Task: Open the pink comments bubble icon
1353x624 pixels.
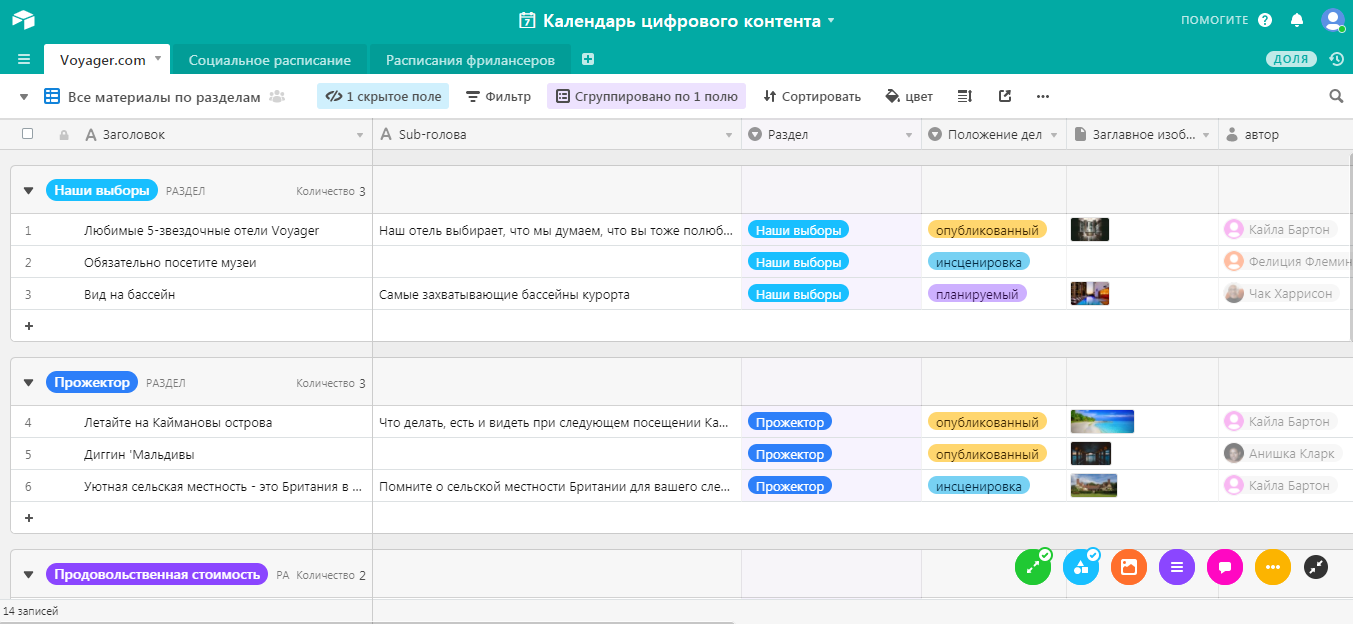Action: [1225, 567]
